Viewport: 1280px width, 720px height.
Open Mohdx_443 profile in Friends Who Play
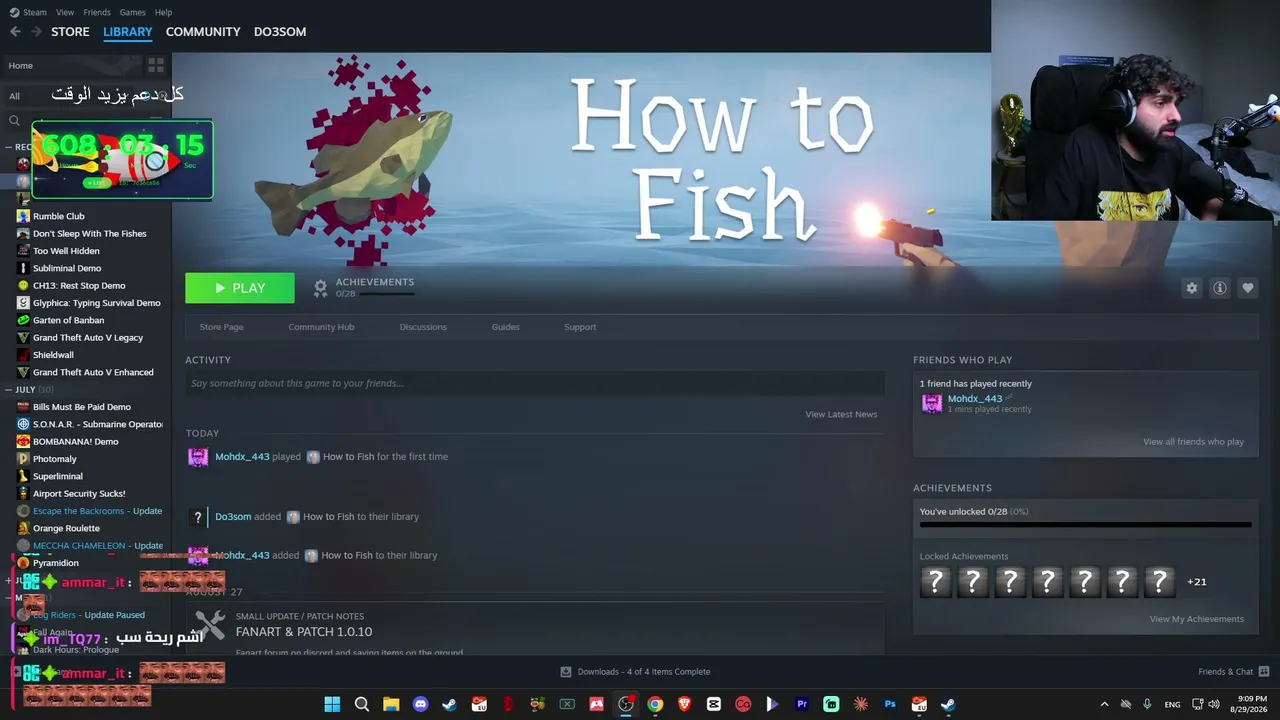tap(975, 399)
